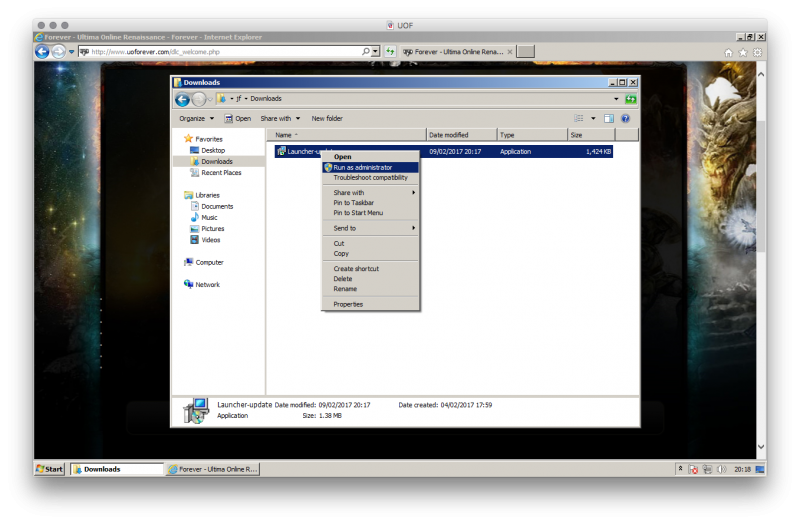This screenshot has width=800, height=524.
Task: Choose Rename from context menu
Action: click(x=370, y=289)
